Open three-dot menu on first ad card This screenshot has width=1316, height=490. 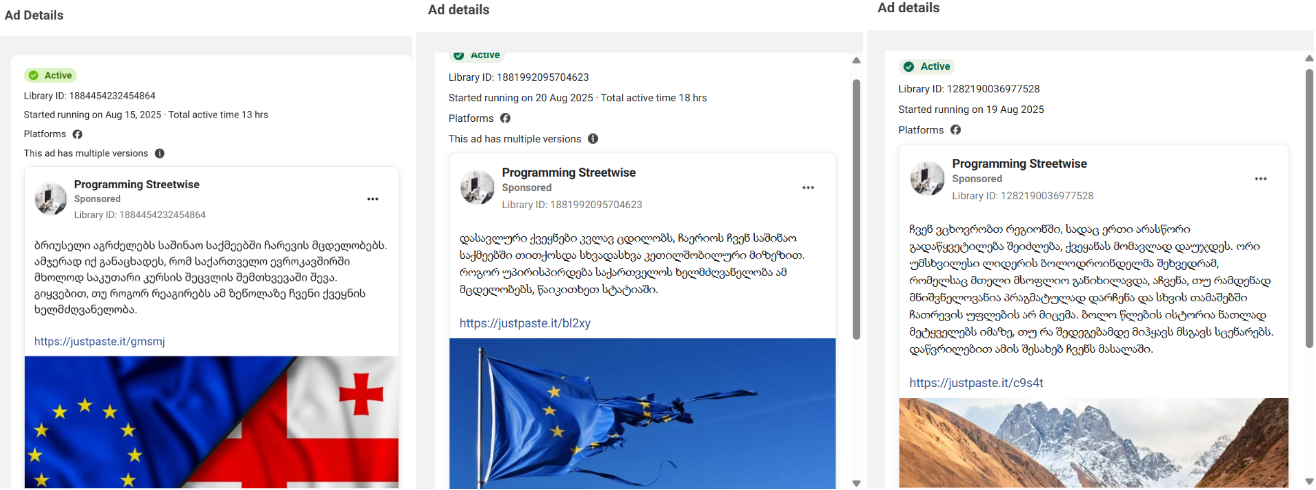pyautogui.click(x=373, y=199)
